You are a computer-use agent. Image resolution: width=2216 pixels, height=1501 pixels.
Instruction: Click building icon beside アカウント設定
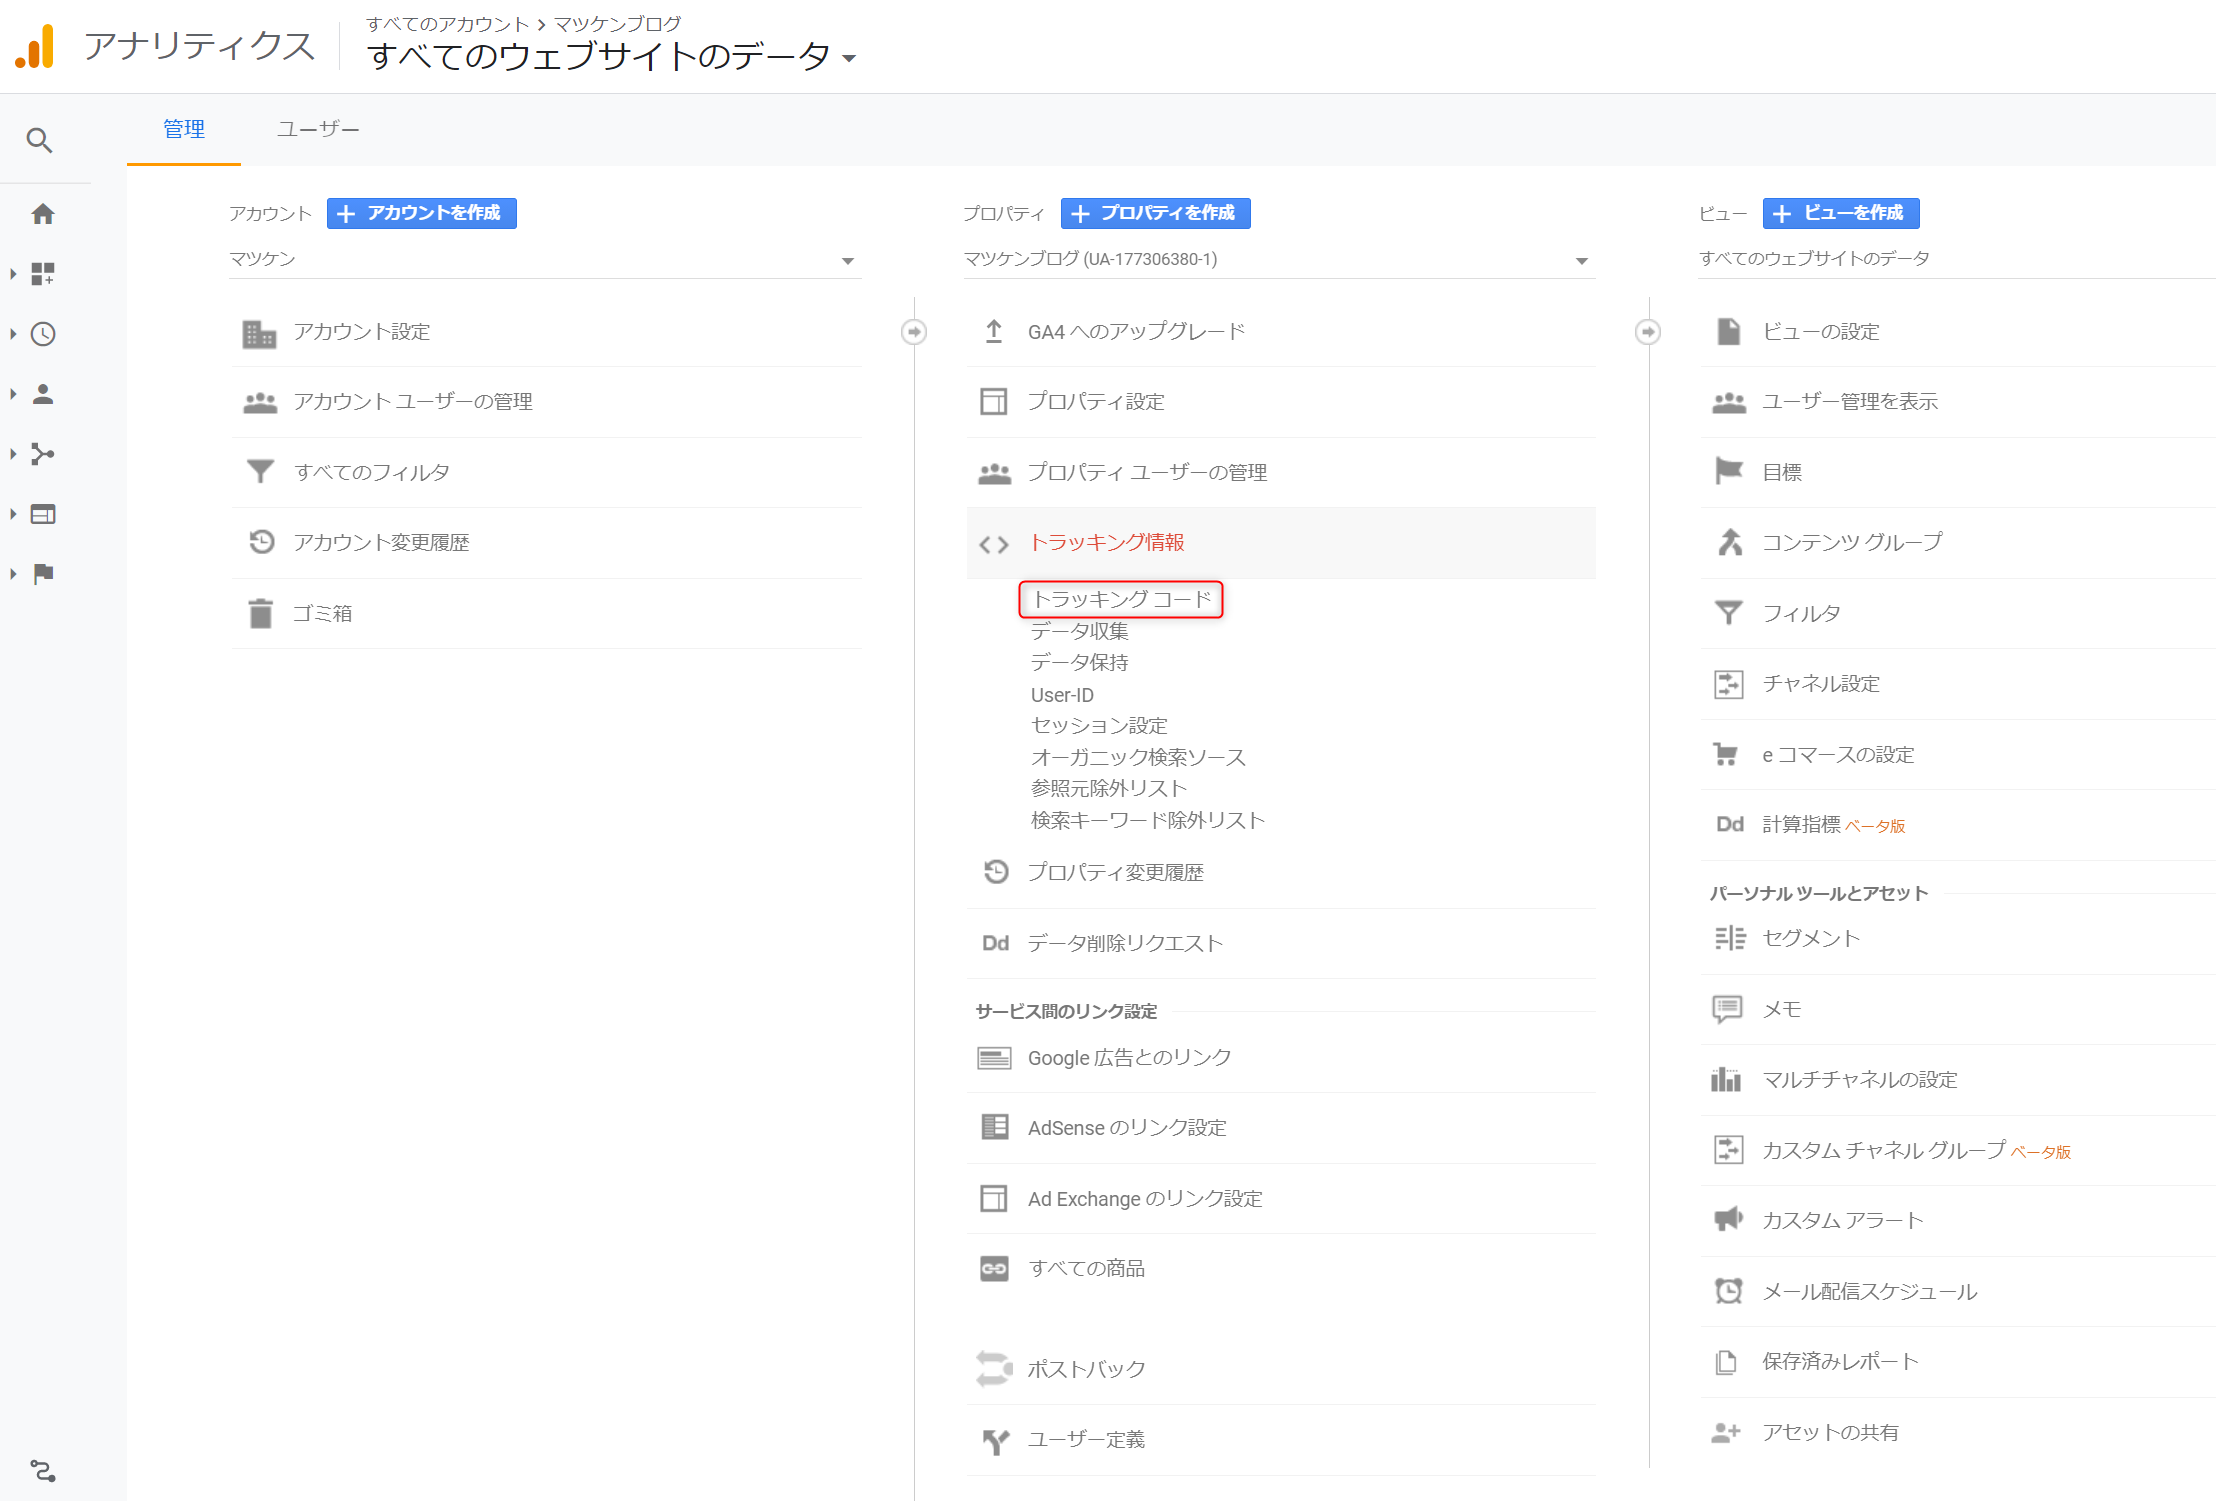pyautogui.click(x=259, y=333)
